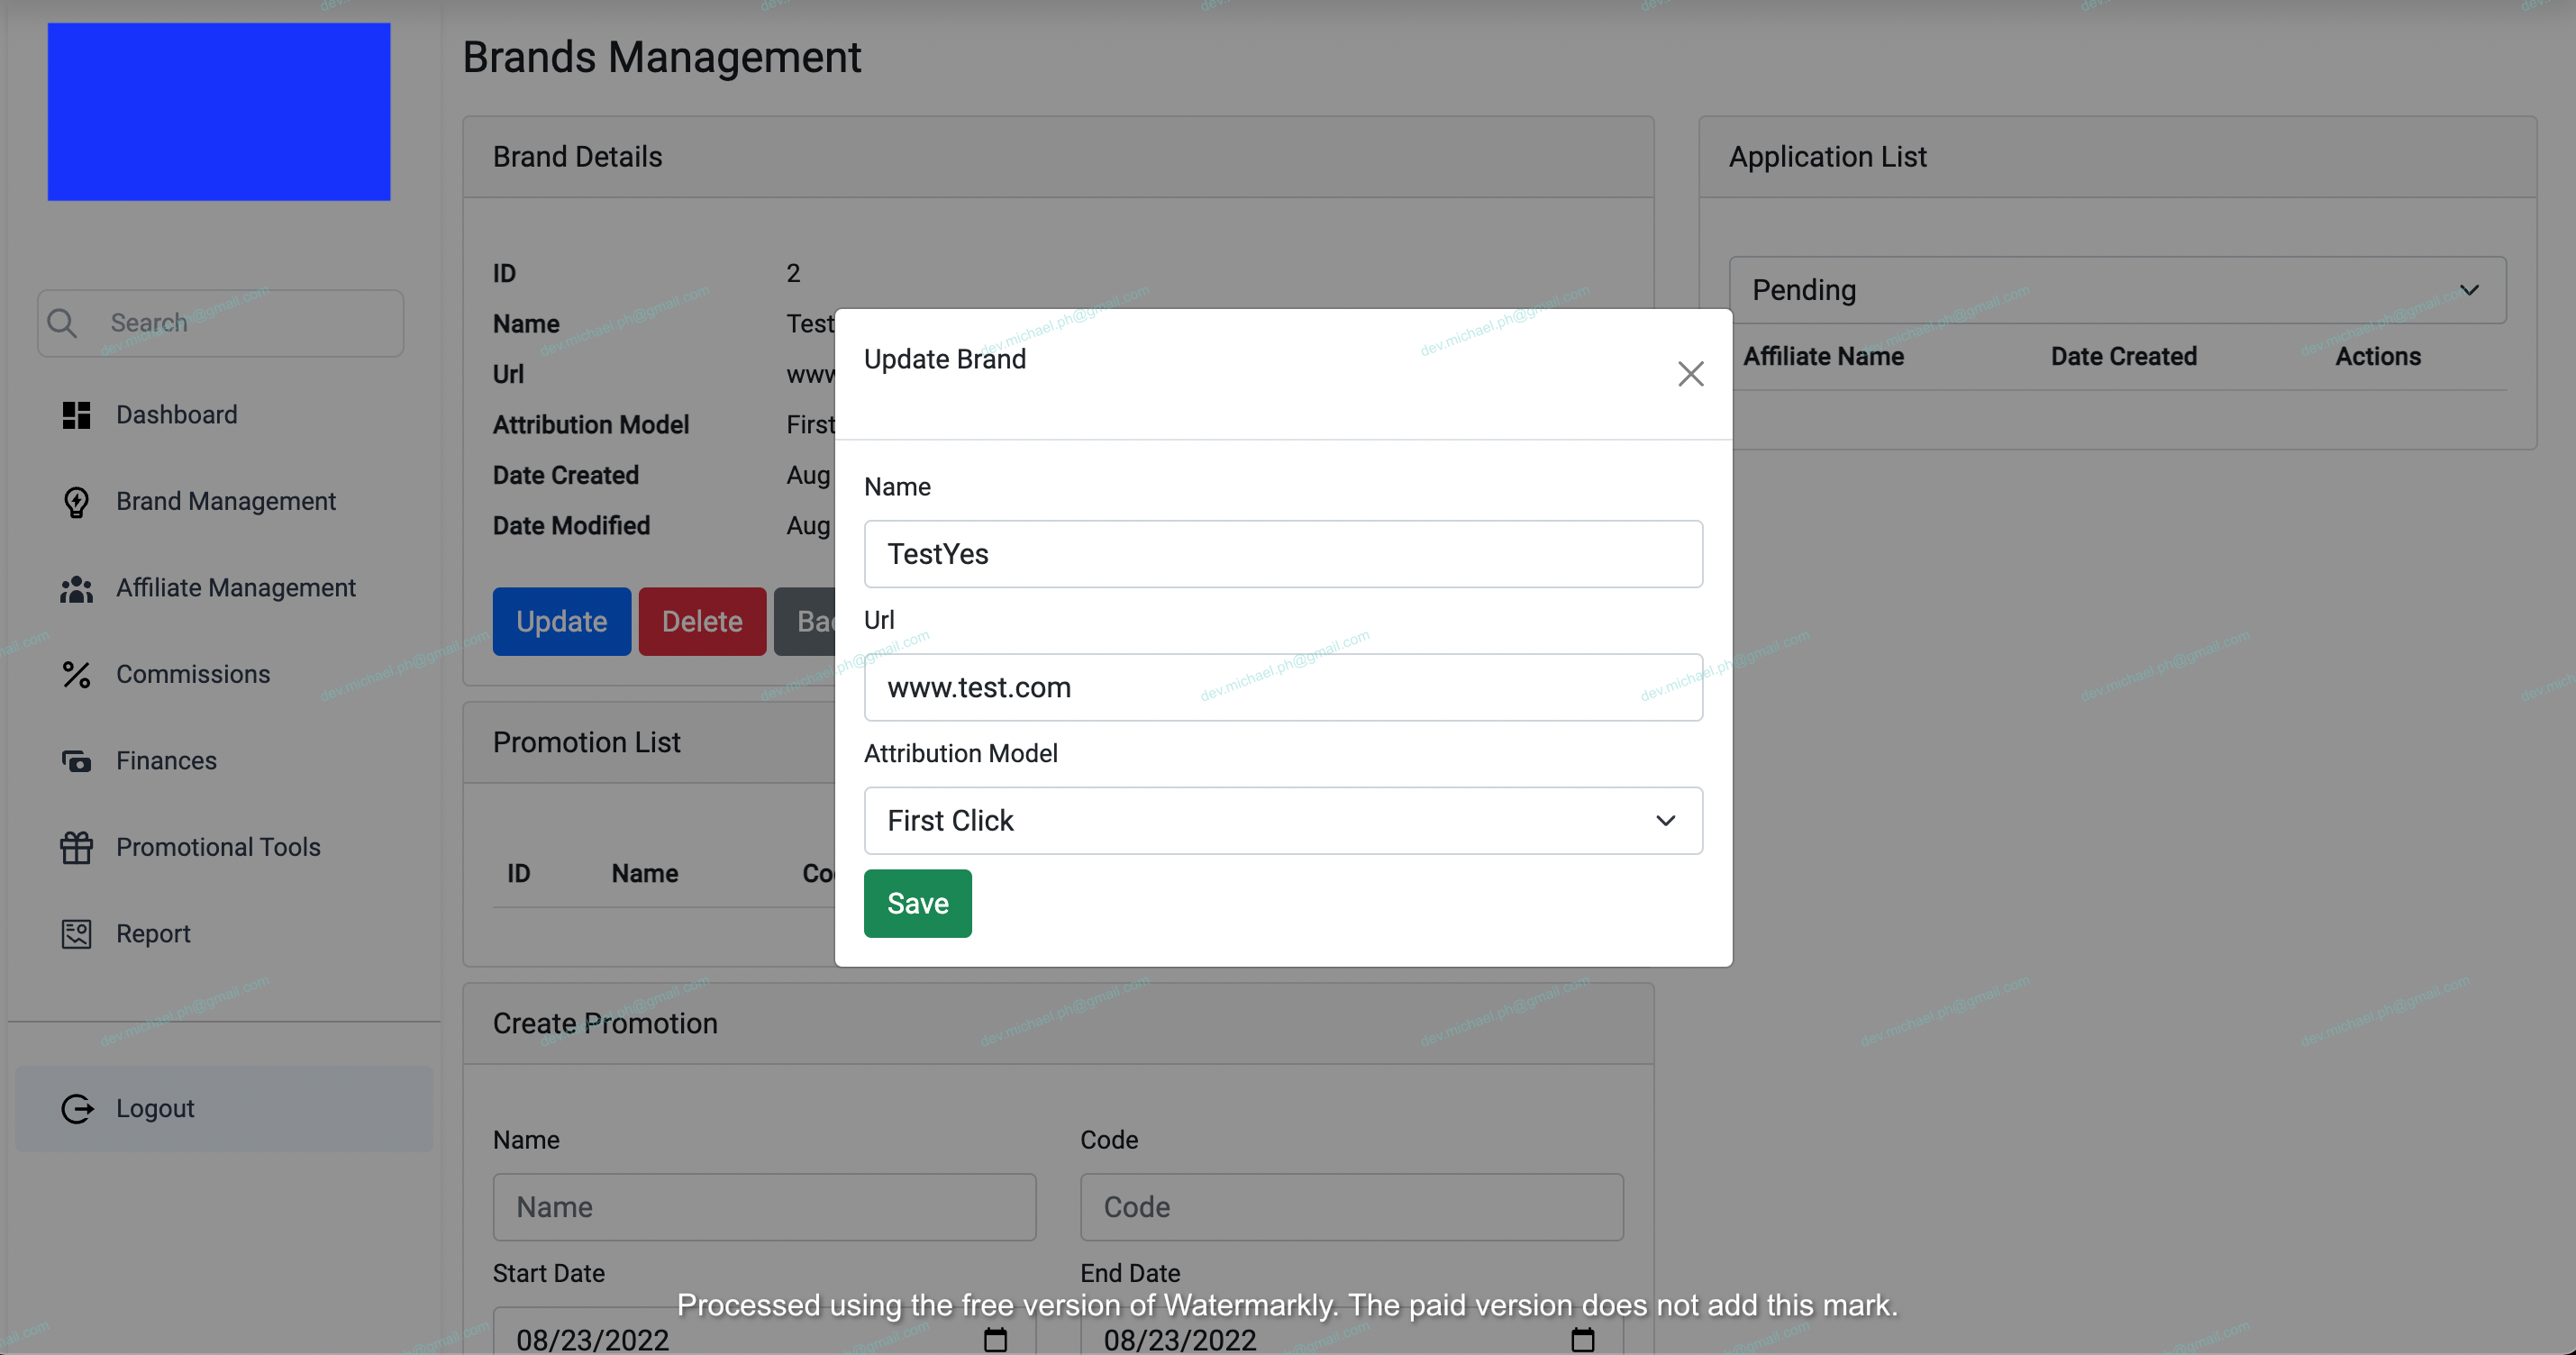
Task: Click the Url field in the dialog
Action: (x=1283, y=688)
